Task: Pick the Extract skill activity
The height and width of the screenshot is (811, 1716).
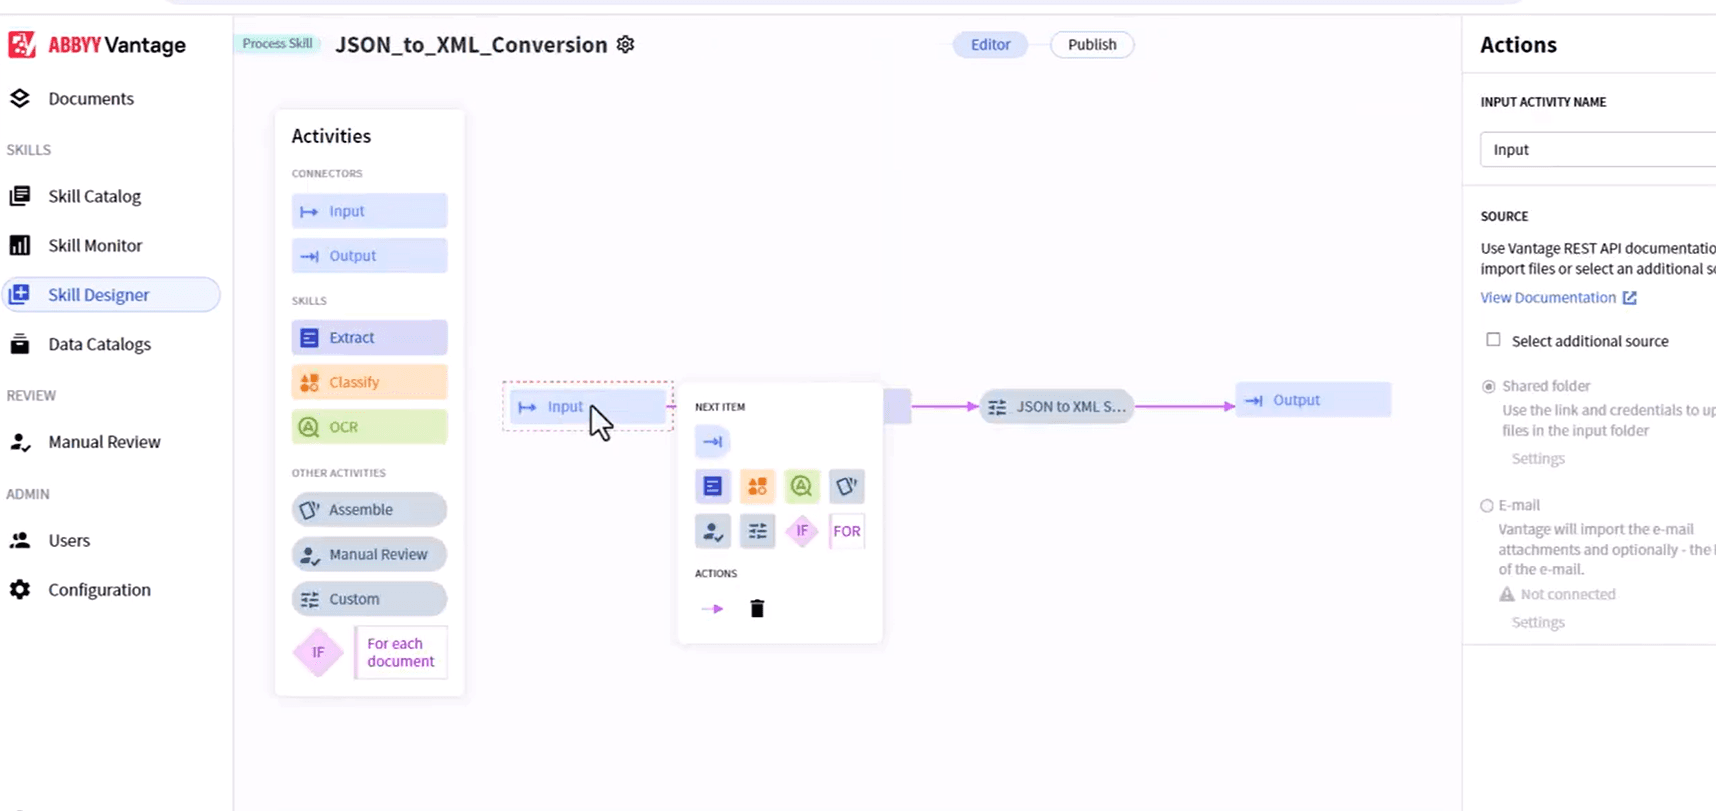Action: point(369,338)
